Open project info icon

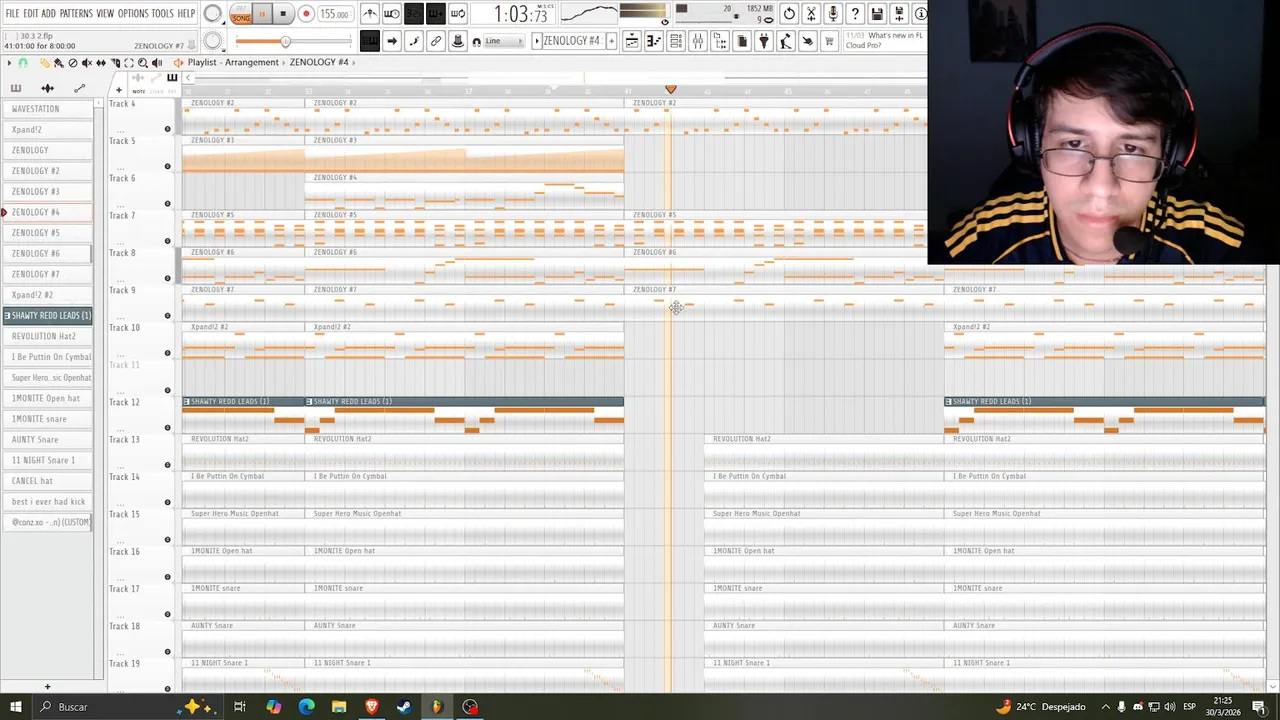pyautogui.click(x=920, y=13)
